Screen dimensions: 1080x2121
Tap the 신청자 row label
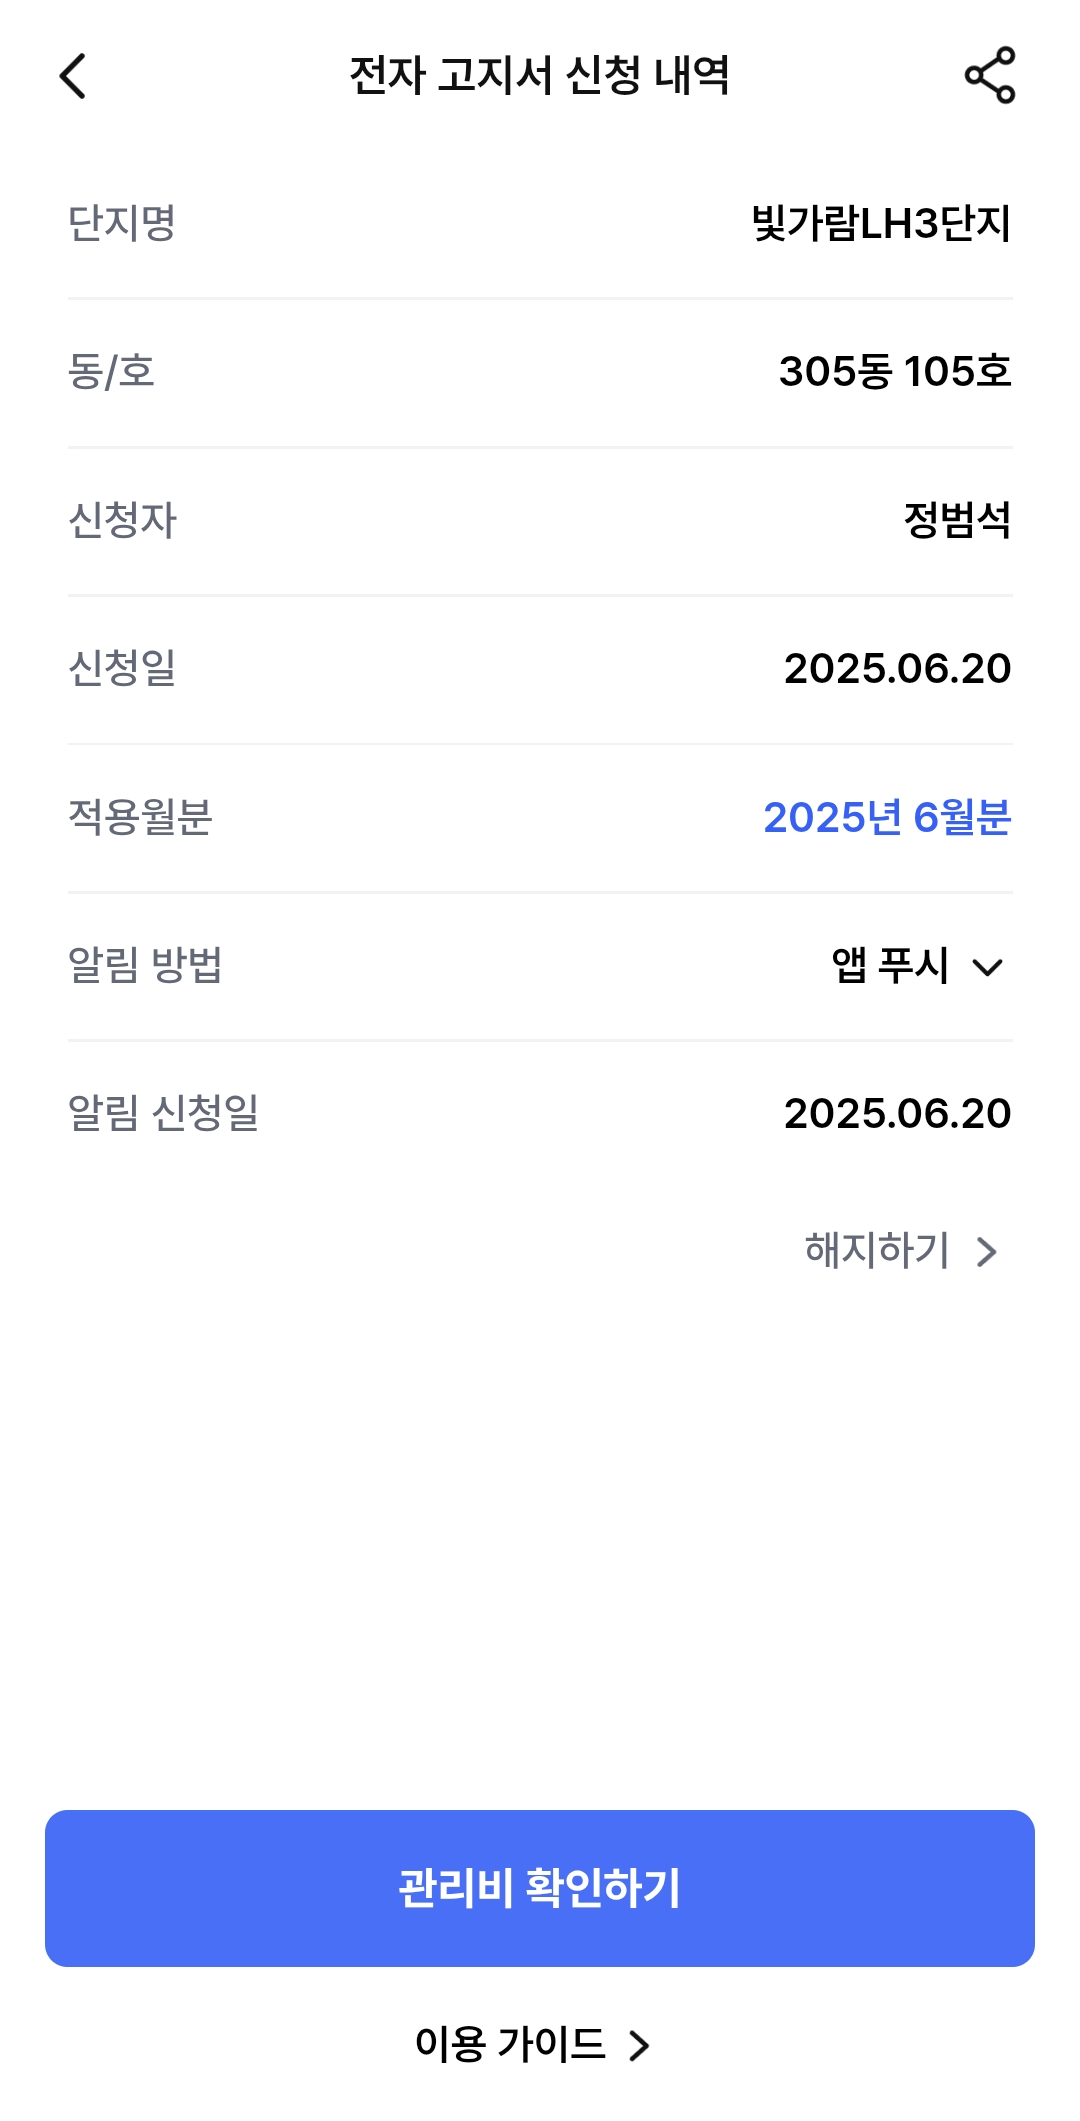click(x=122, y=520)
